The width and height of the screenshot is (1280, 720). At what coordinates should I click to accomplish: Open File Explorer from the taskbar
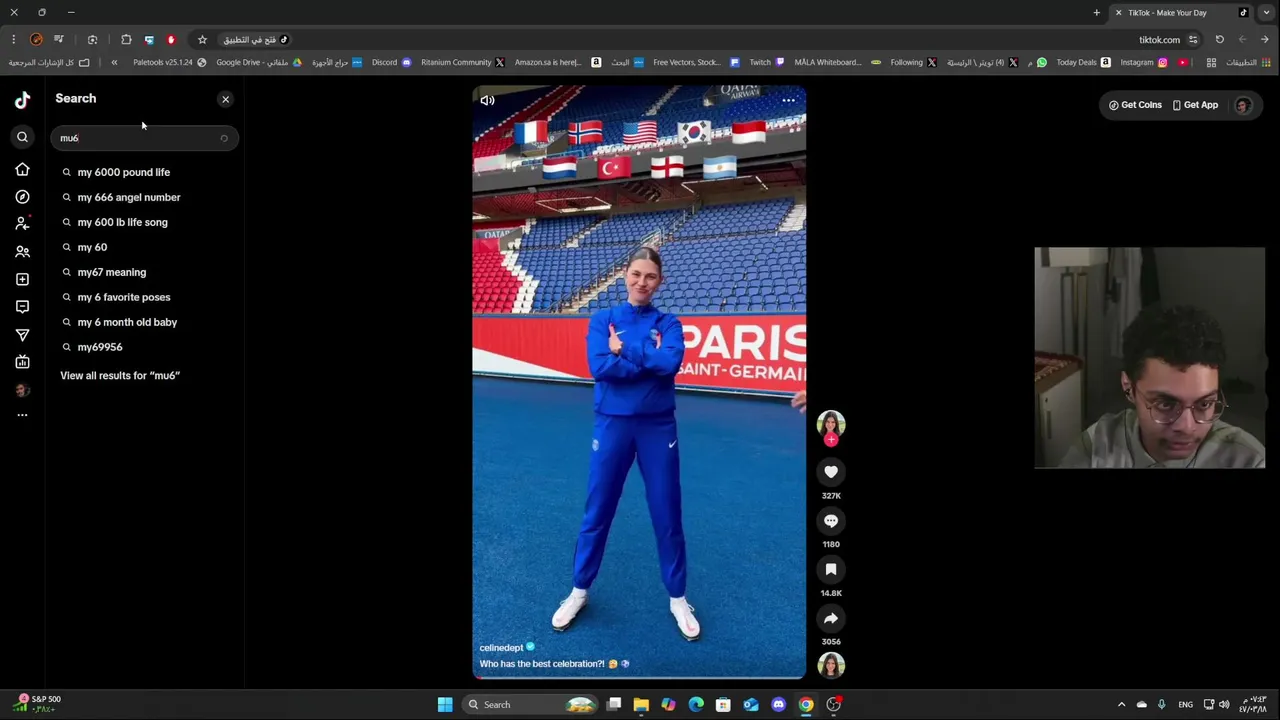pos(641,705)
